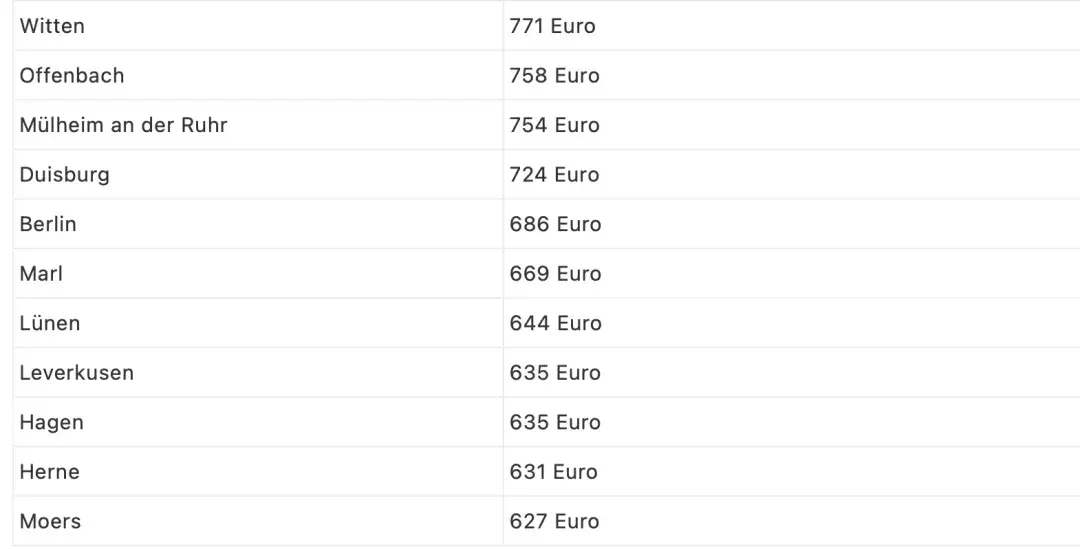Viewport: 1080px width, 549px height.
Task: Select the 631 Euro cell
Action: (553, 471)
